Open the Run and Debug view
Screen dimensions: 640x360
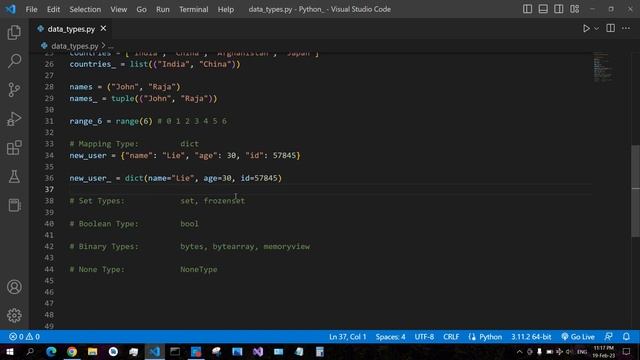click(x=14, y=119)
